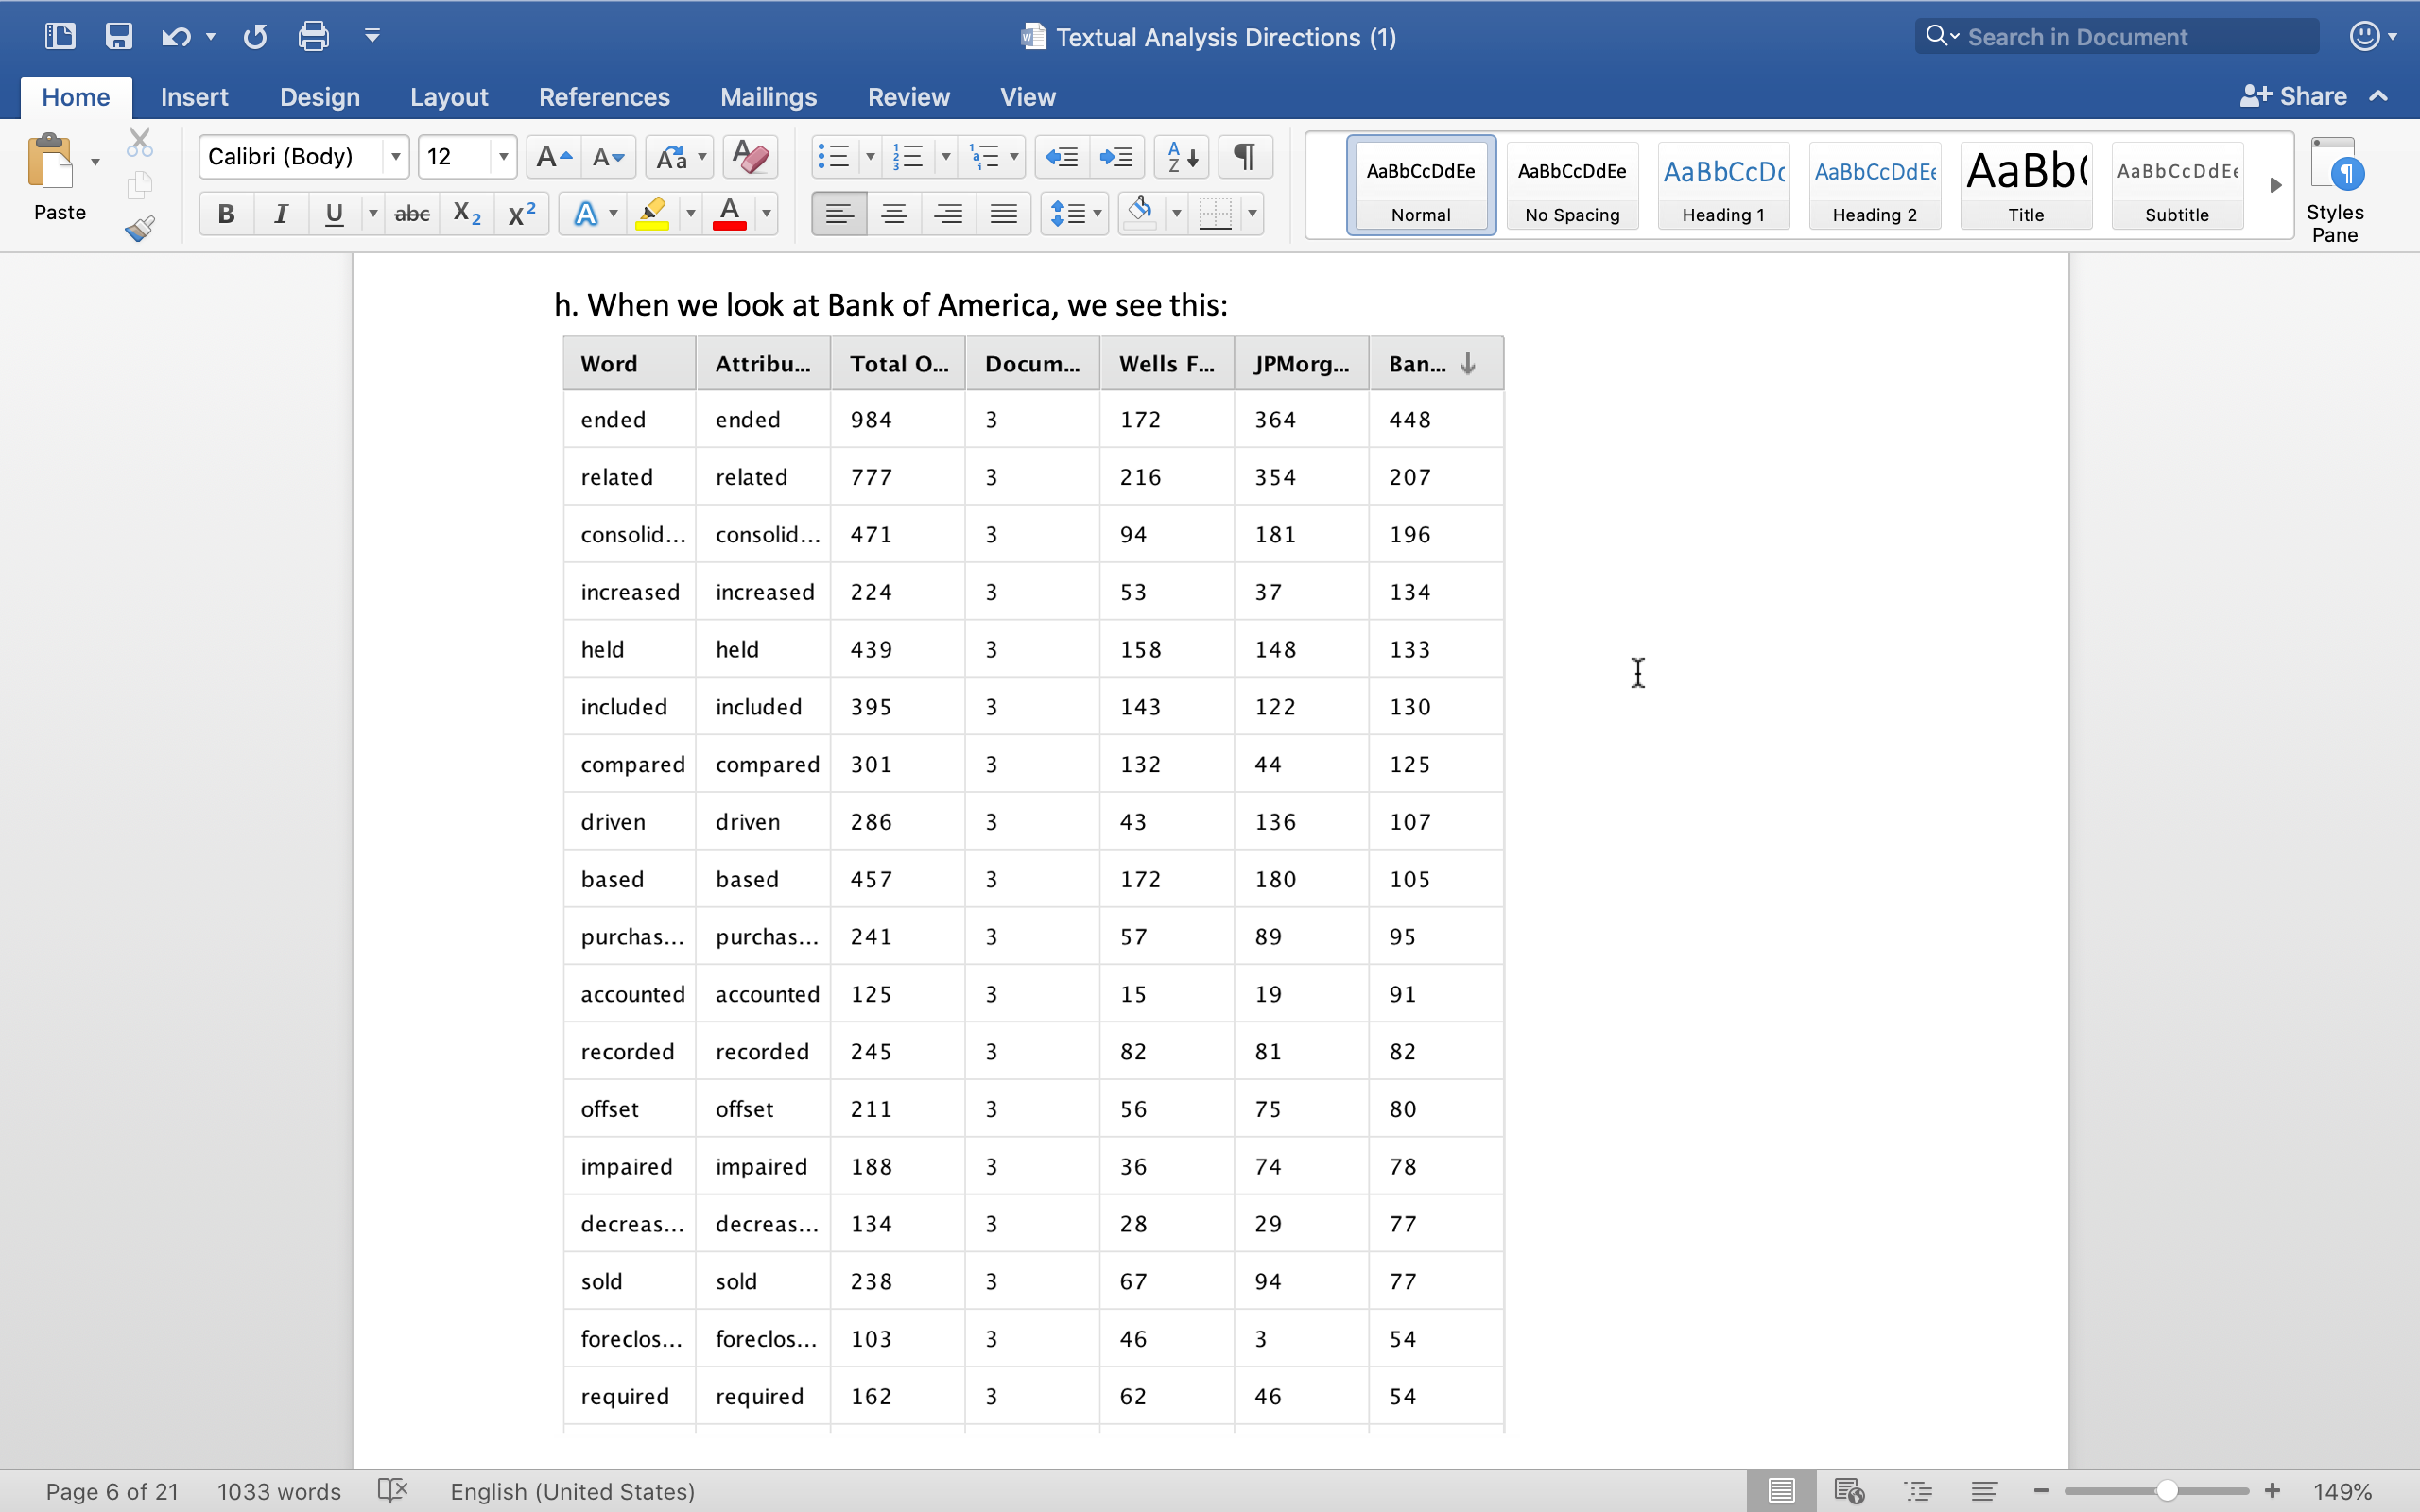
Task: Toggle bold formatting
Action: [226, 213]
